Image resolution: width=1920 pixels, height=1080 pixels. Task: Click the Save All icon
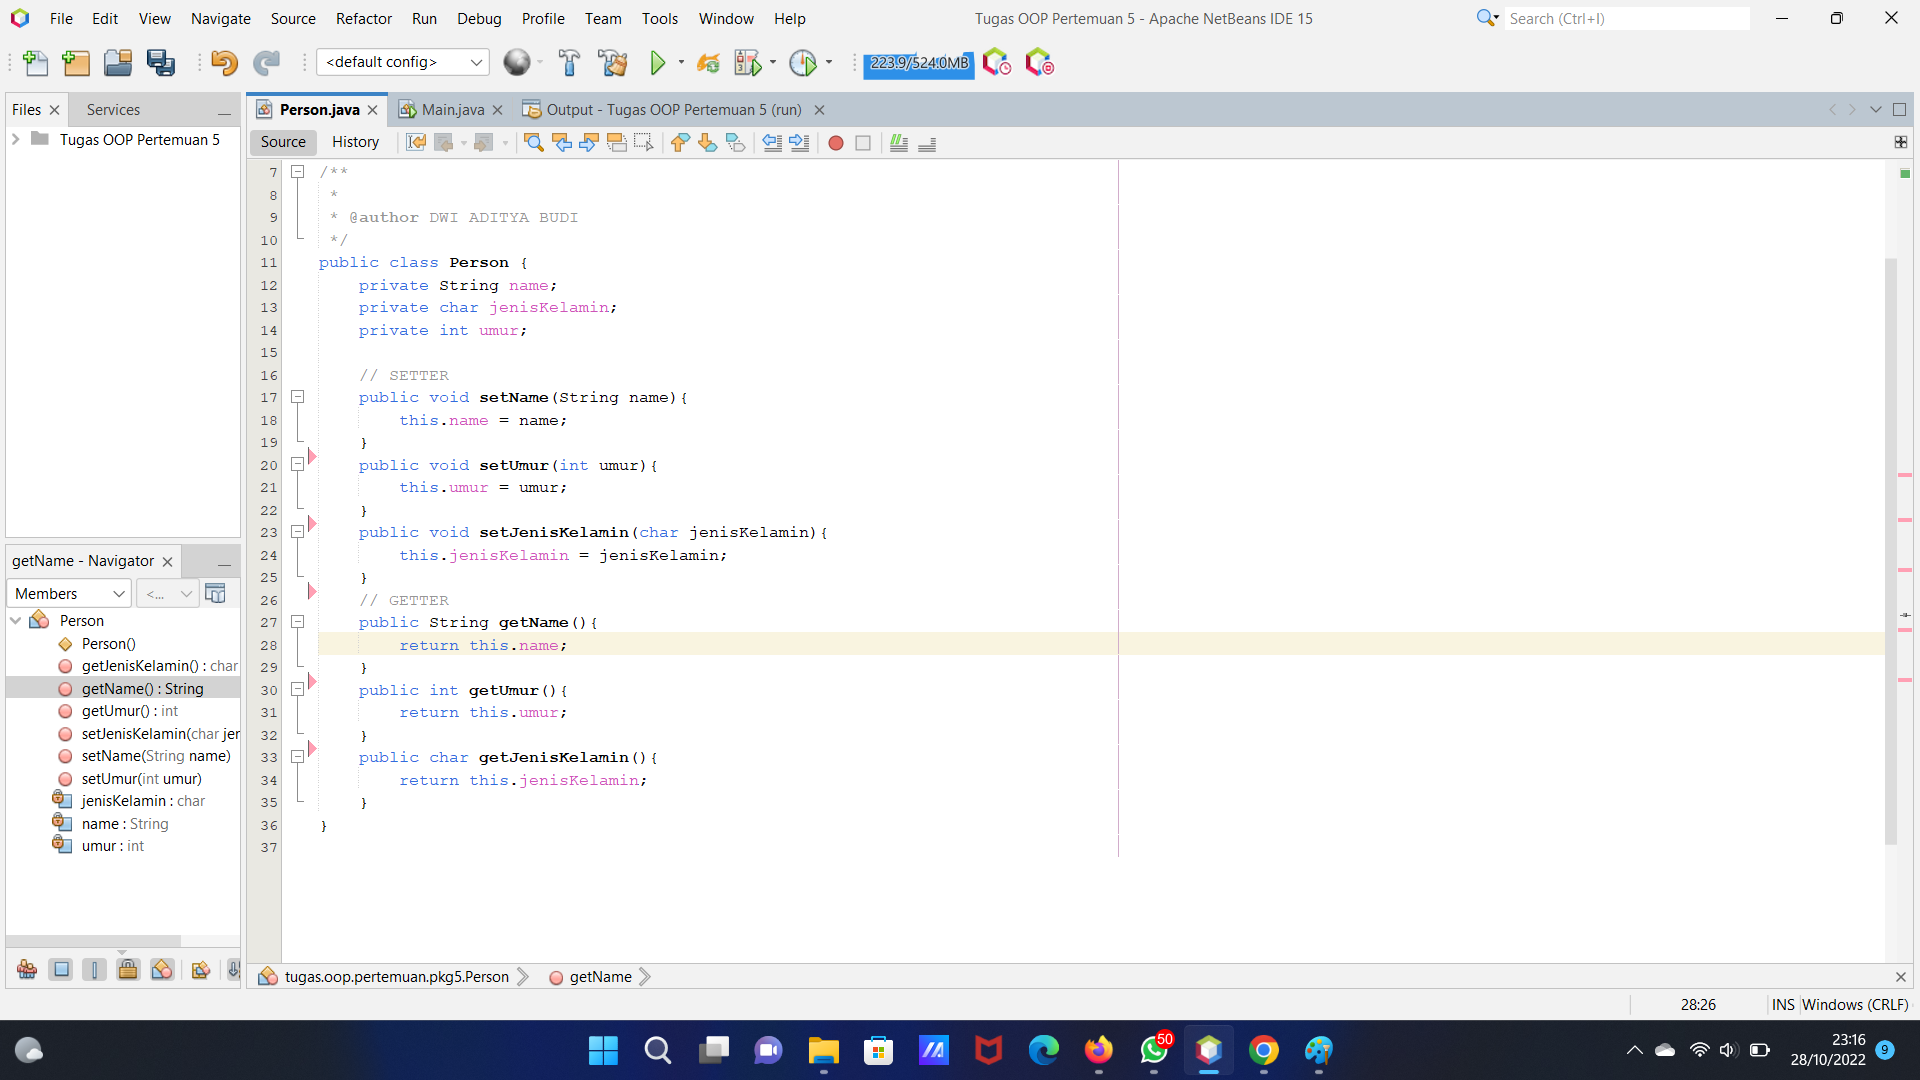tap(161, 62)
